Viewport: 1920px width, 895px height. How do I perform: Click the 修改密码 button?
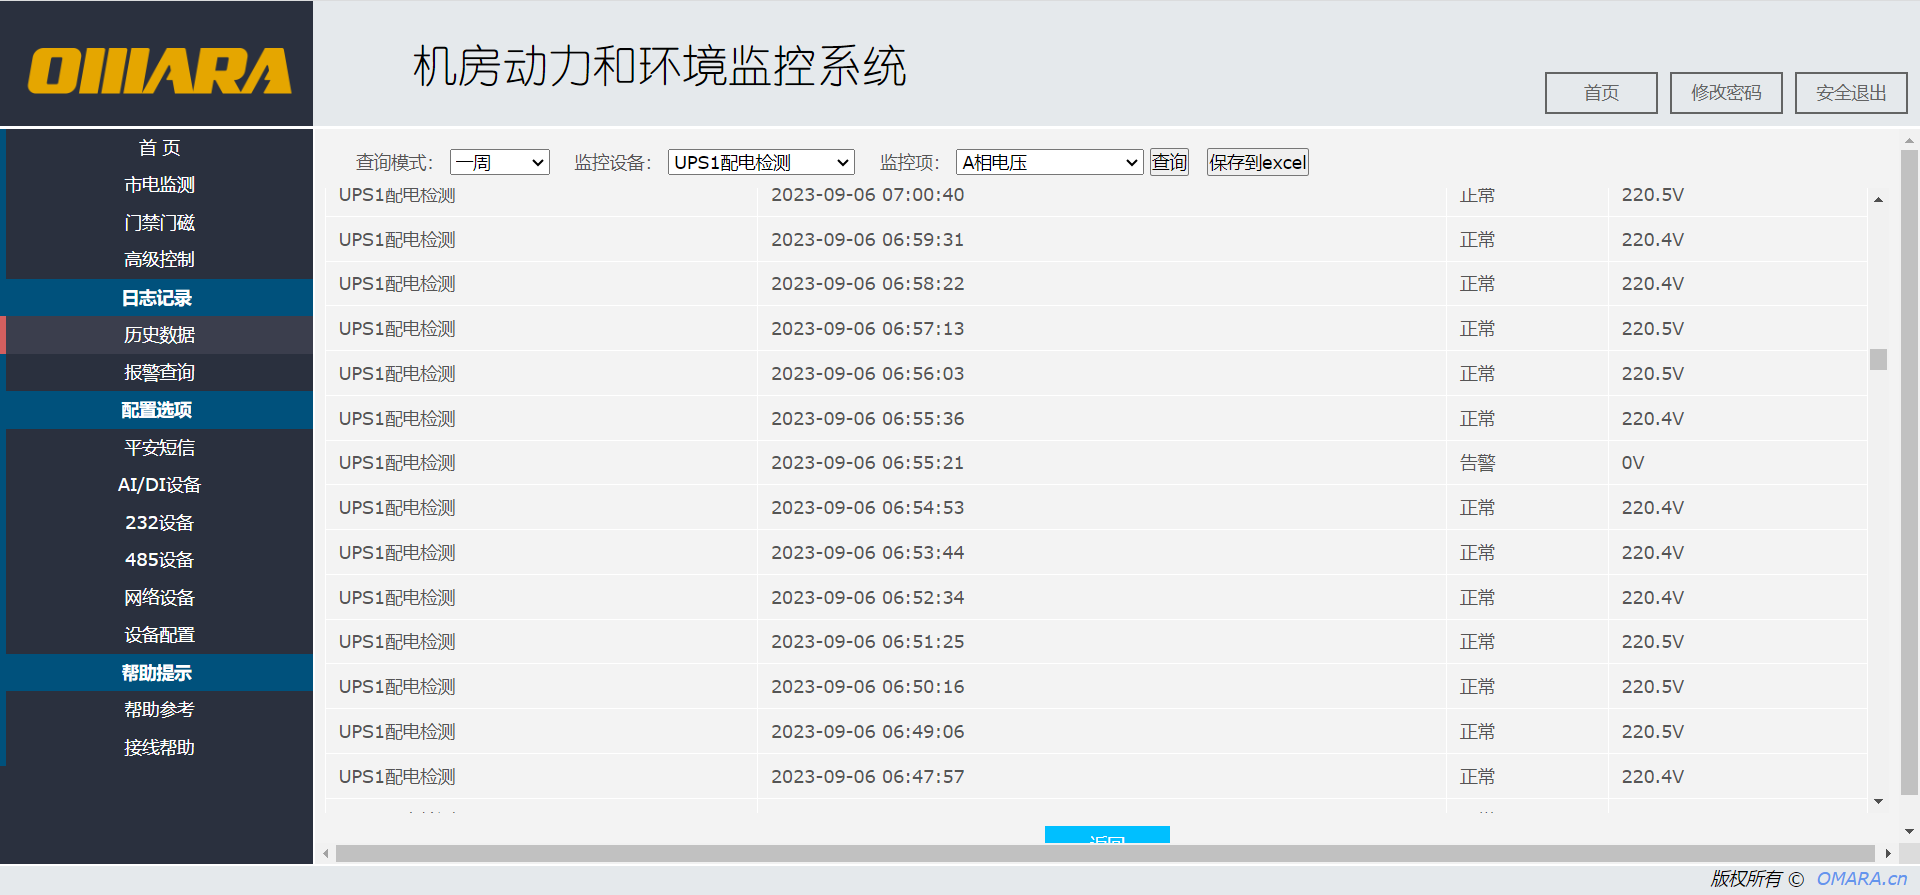click(x=1726, y=93)
